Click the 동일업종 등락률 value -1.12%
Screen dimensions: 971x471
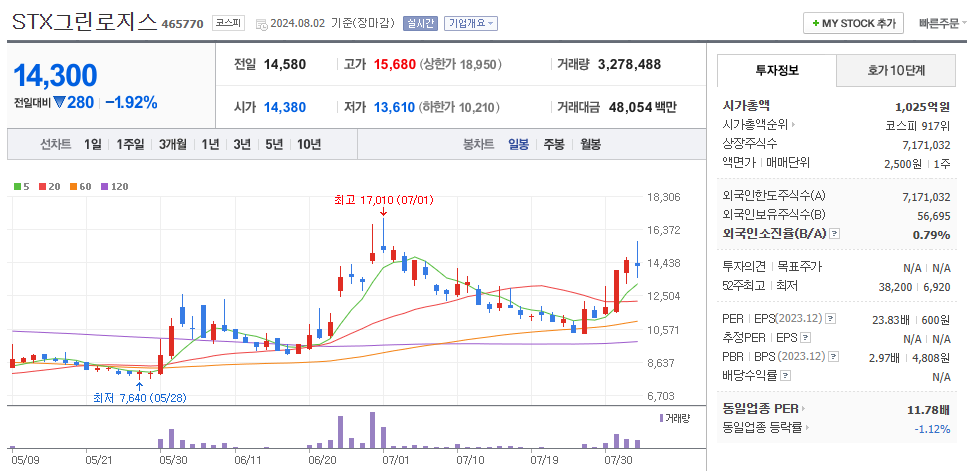[x=931, y=429]
